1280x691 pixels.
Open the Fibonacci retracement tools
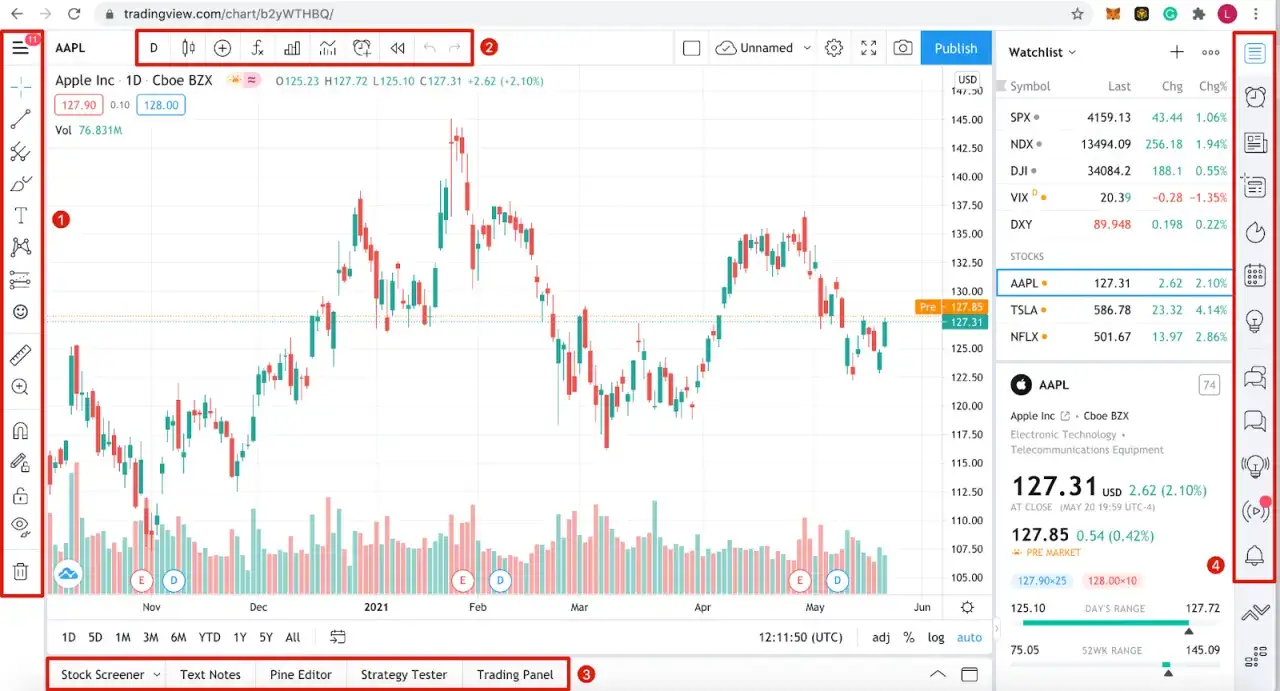pyautogui.click(x=20, y=151)
